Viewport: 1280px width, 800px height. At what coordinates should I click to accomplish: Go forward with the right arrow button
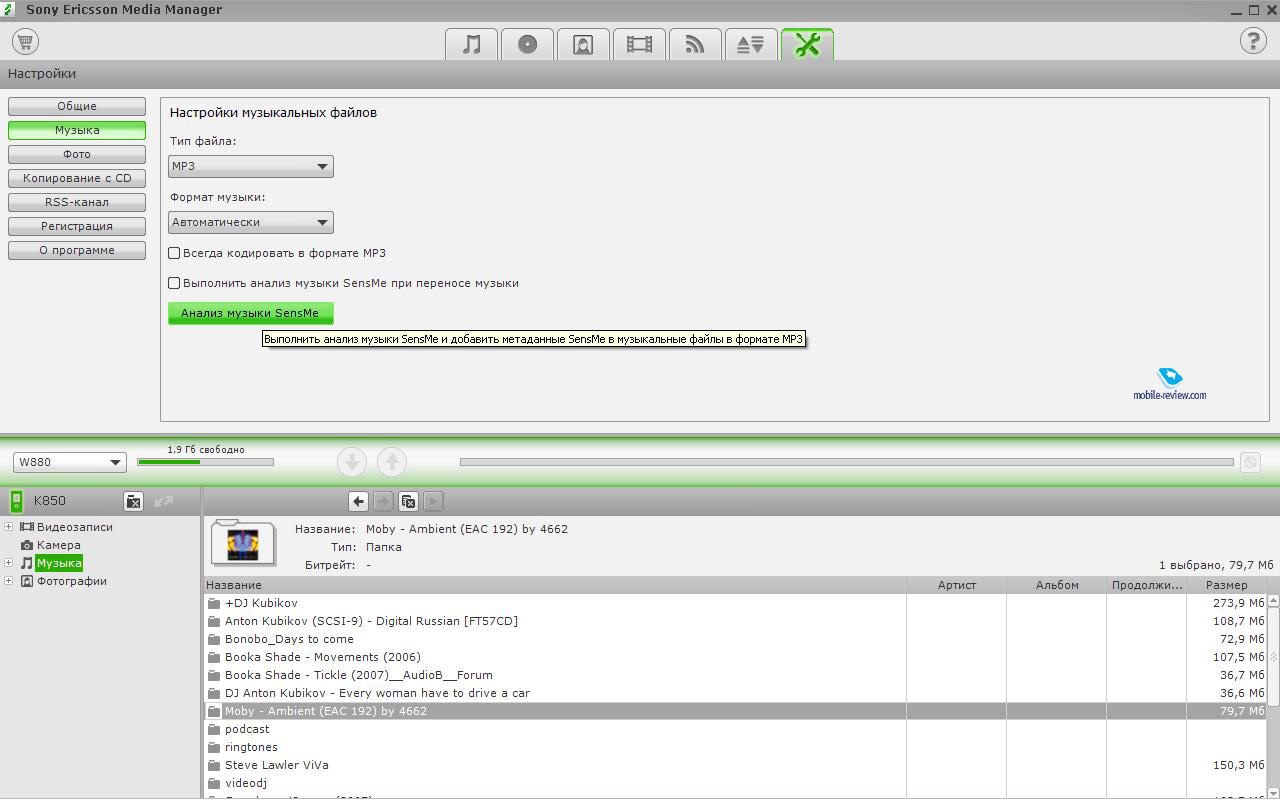(x=383, y=502)
